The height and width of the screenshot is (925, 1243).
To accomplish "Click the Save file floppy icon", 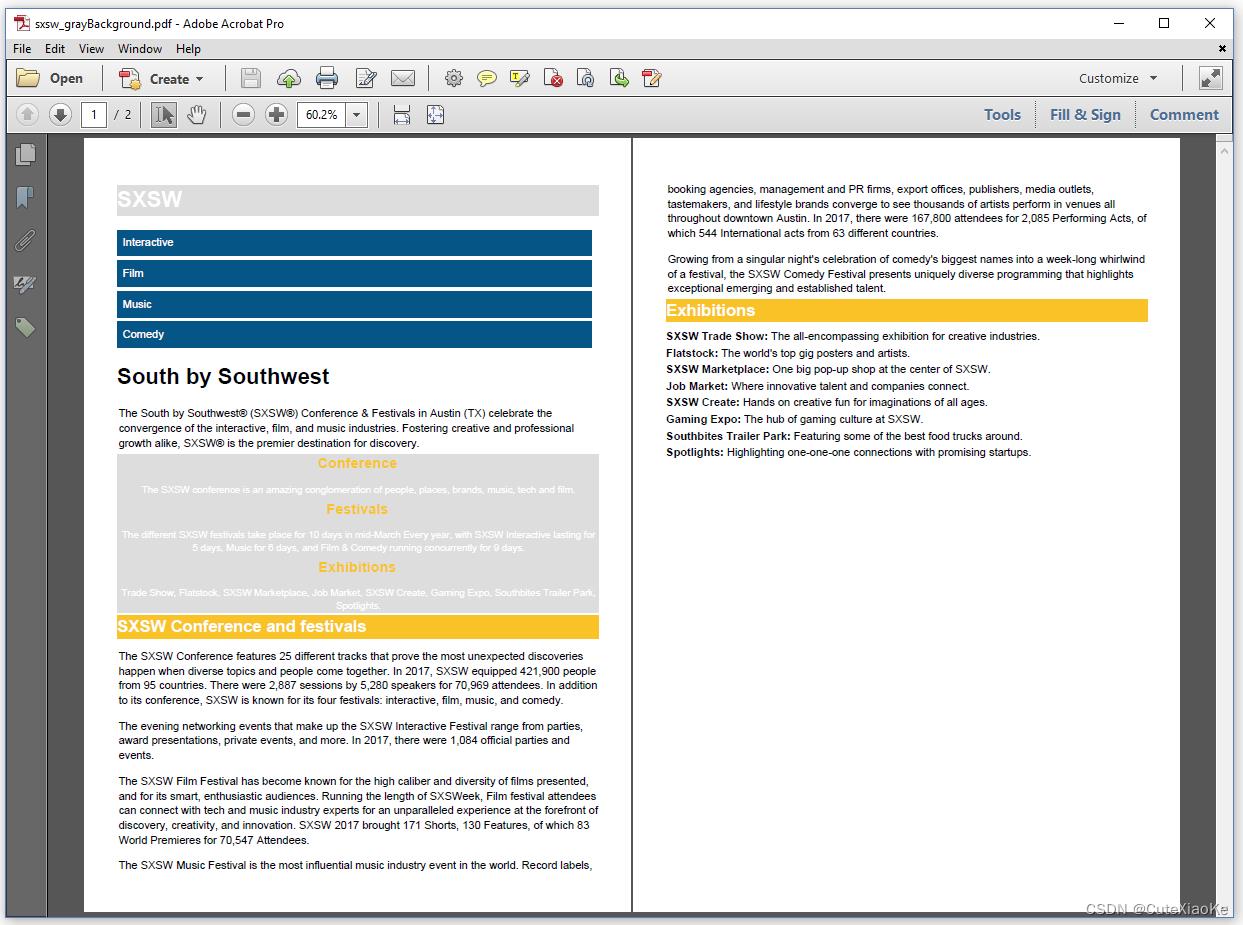I will pos(251,78).
